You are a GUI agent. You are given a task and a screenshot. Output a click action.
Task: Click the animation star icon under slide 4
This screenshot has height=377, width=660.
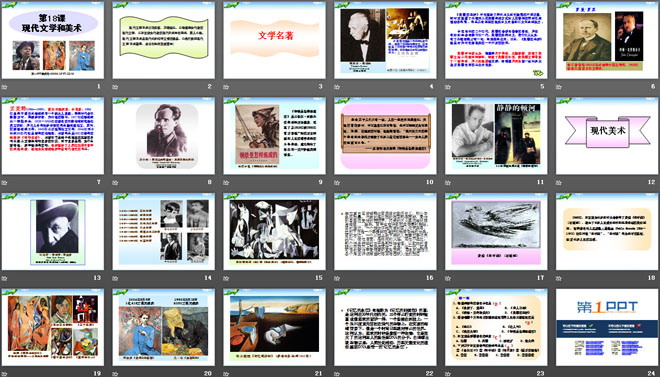pos(337,87)
